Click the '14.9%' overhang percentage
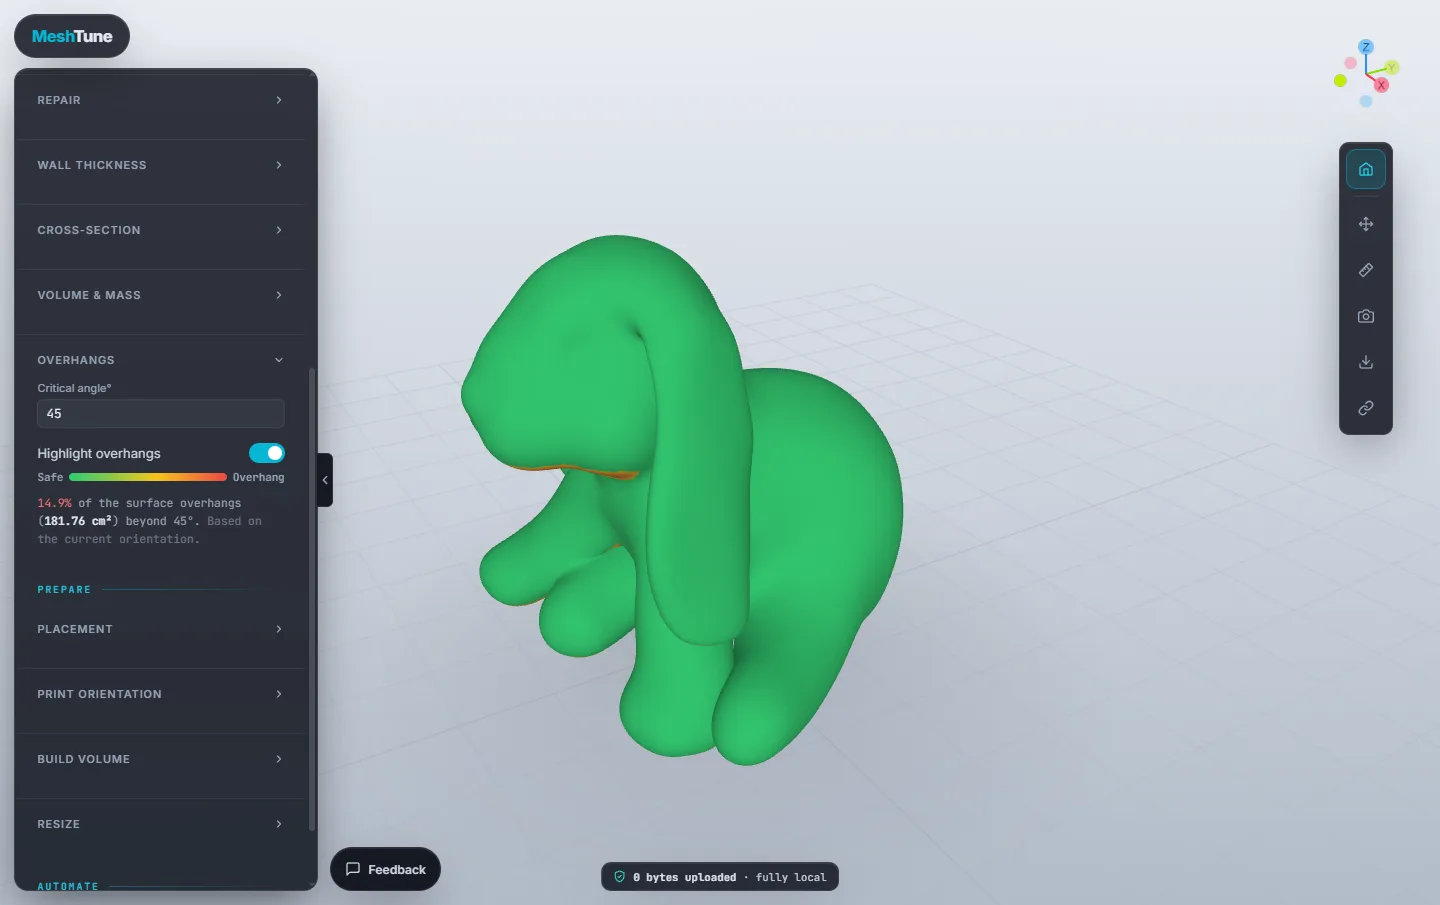Image resolution: width=1440 pixels, height=905 pixels. pos(54,503)
